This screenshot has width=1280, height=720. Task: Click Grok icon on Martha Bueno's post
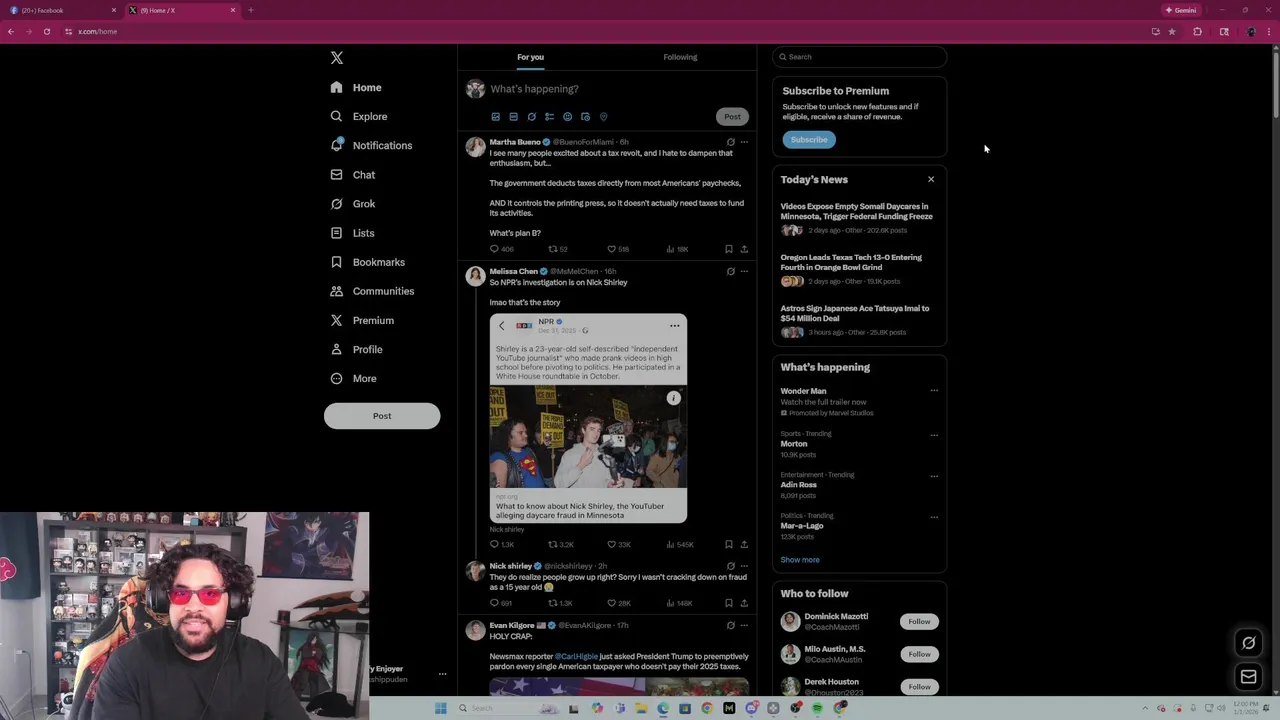730,142
